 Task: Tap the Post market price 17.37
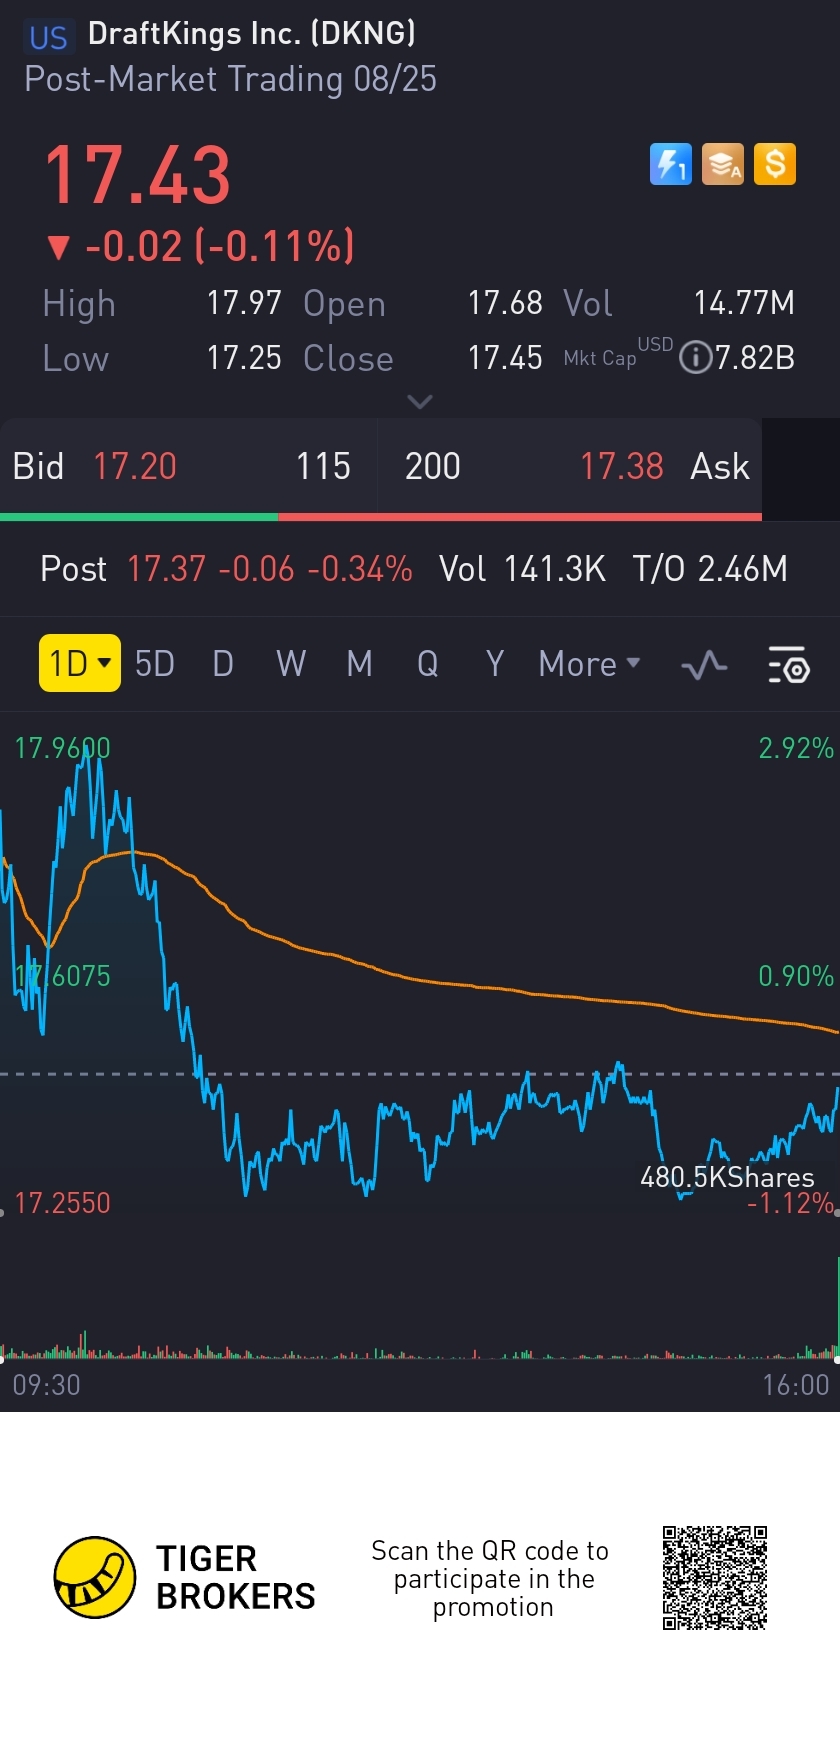click(166, 569)
